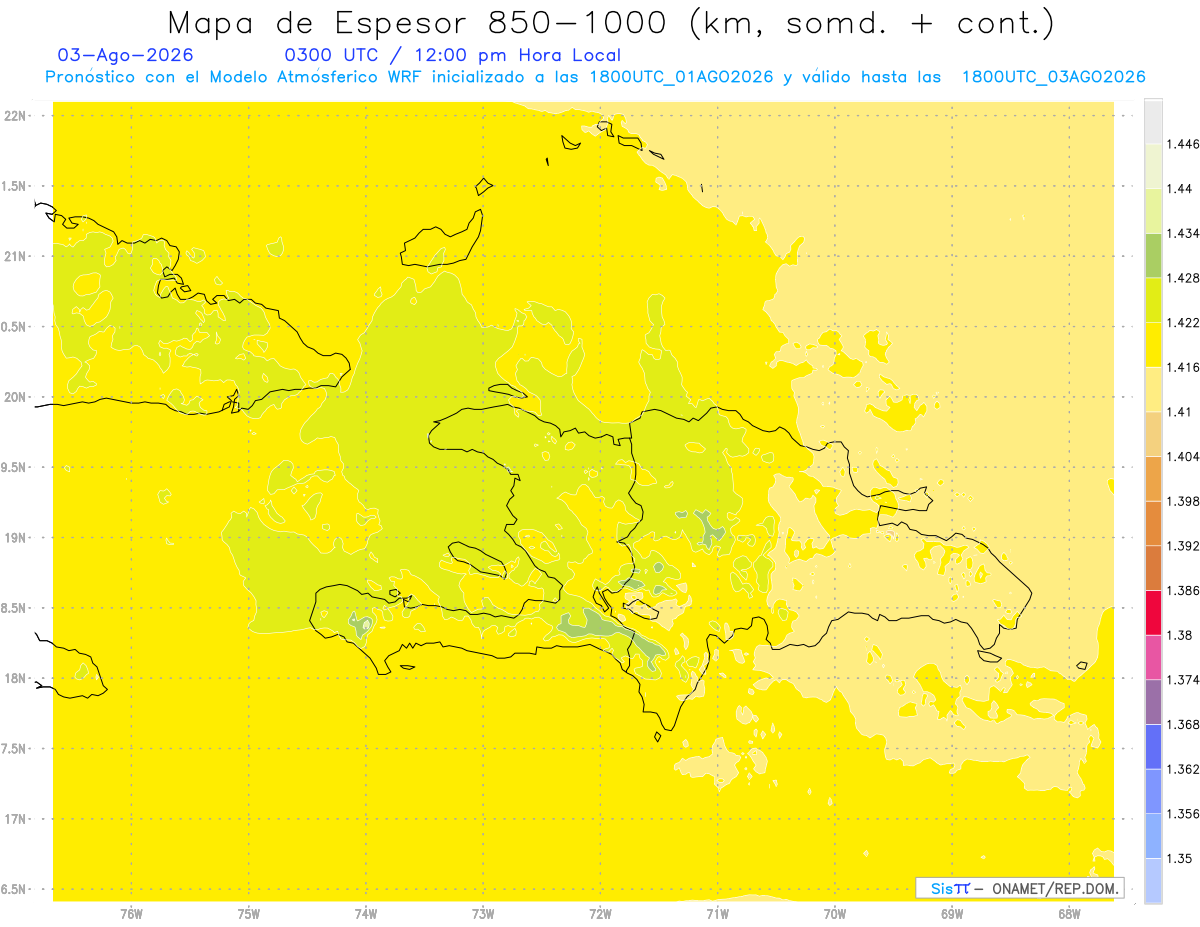
Task: Click the 22N latitude label
Action: (x=15, y=116)
